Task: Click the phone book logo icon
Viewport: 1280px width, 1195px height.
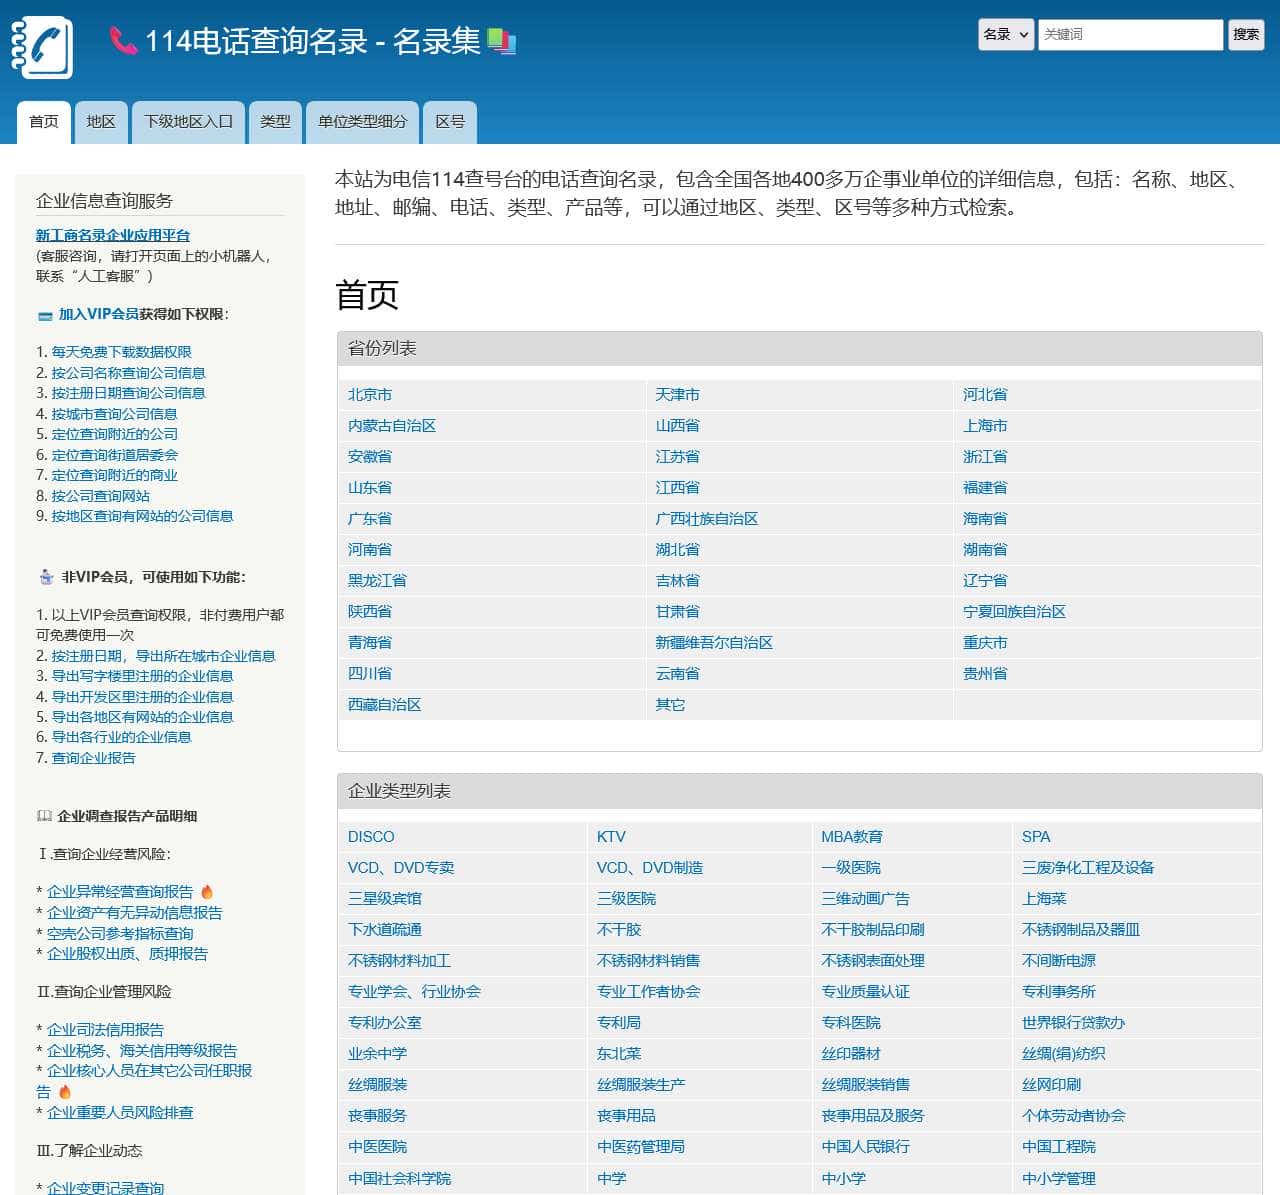Action: click(x=42, y=46)
